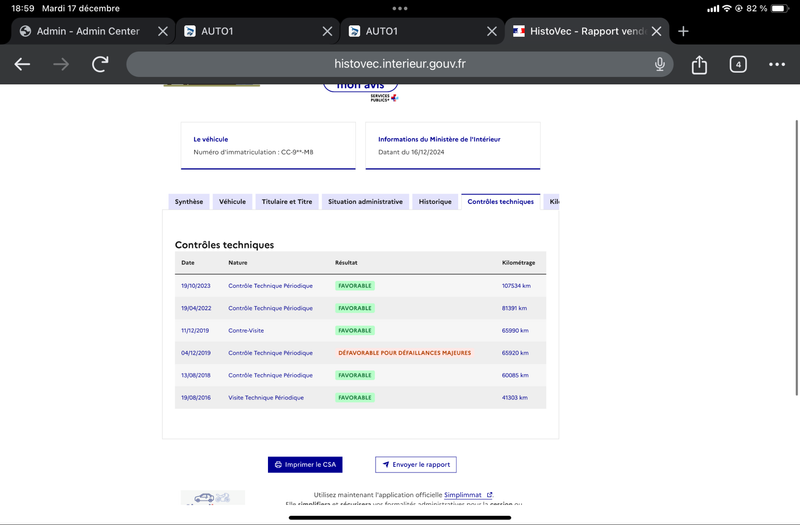Click Visite Technique Périodique entry
Viewport: 800px width, 525px height.
point(266,398)
